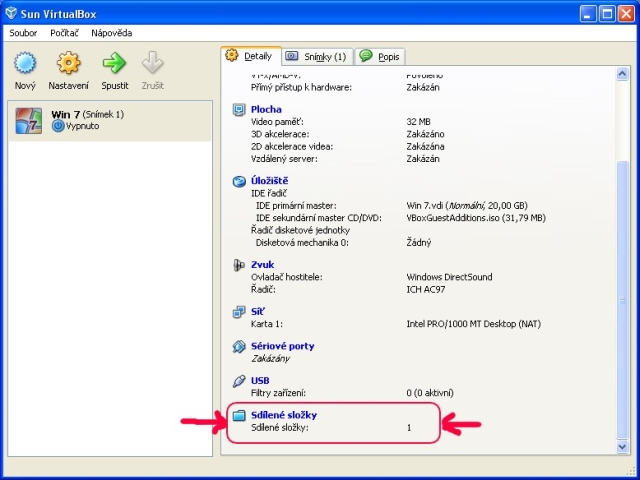The image size is (640, 480).
Task: Open the Sériové porty section link
Action: [x=282, y=346]
